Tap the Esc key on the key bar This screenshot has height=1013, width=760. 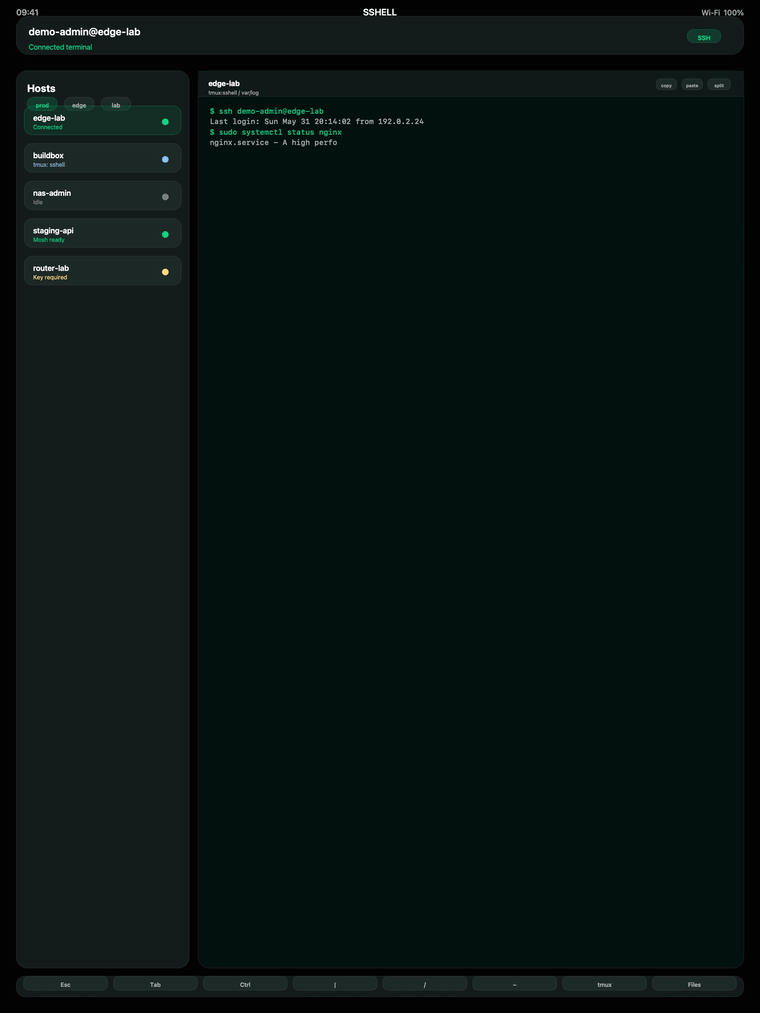[x=65, y=985]
